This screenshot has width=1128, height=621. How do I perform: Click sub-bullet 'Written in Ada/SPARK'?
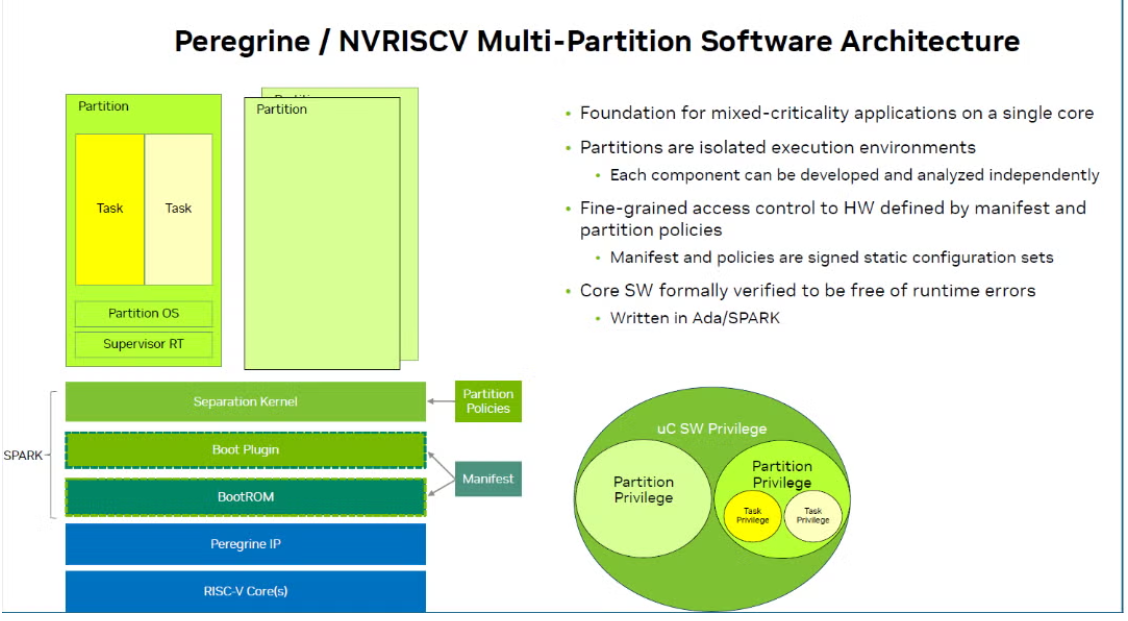(694, 318)
